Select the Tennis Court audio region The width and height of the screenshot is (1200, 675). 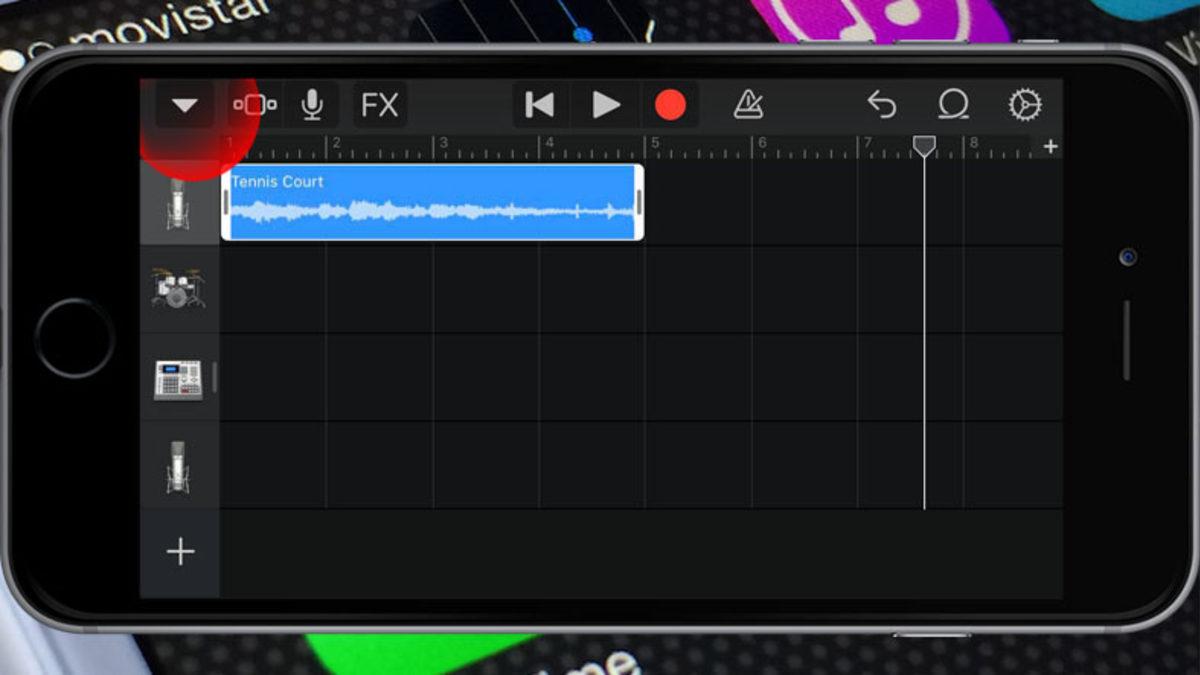(432, 203)
